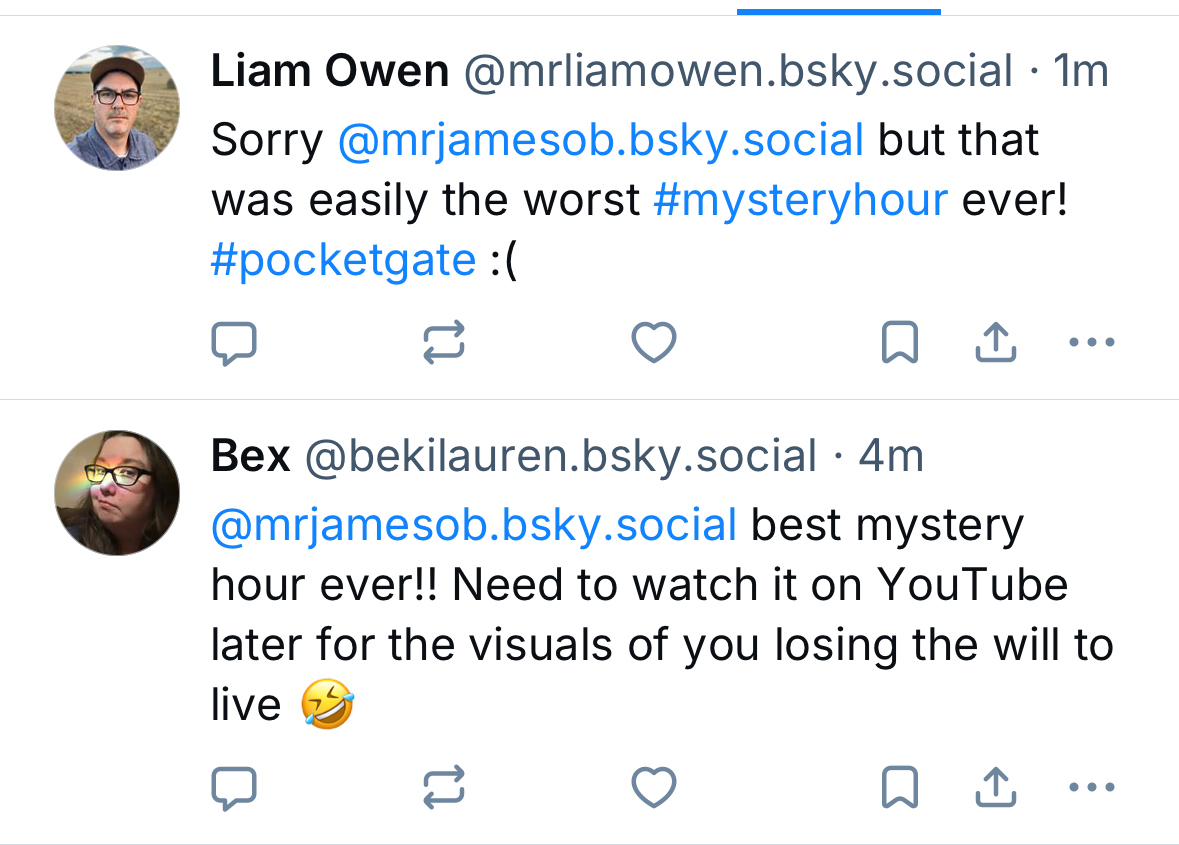
Task: Open @mrjamesob.bsky.social mention in Liam's post
Action: point(600,141)
